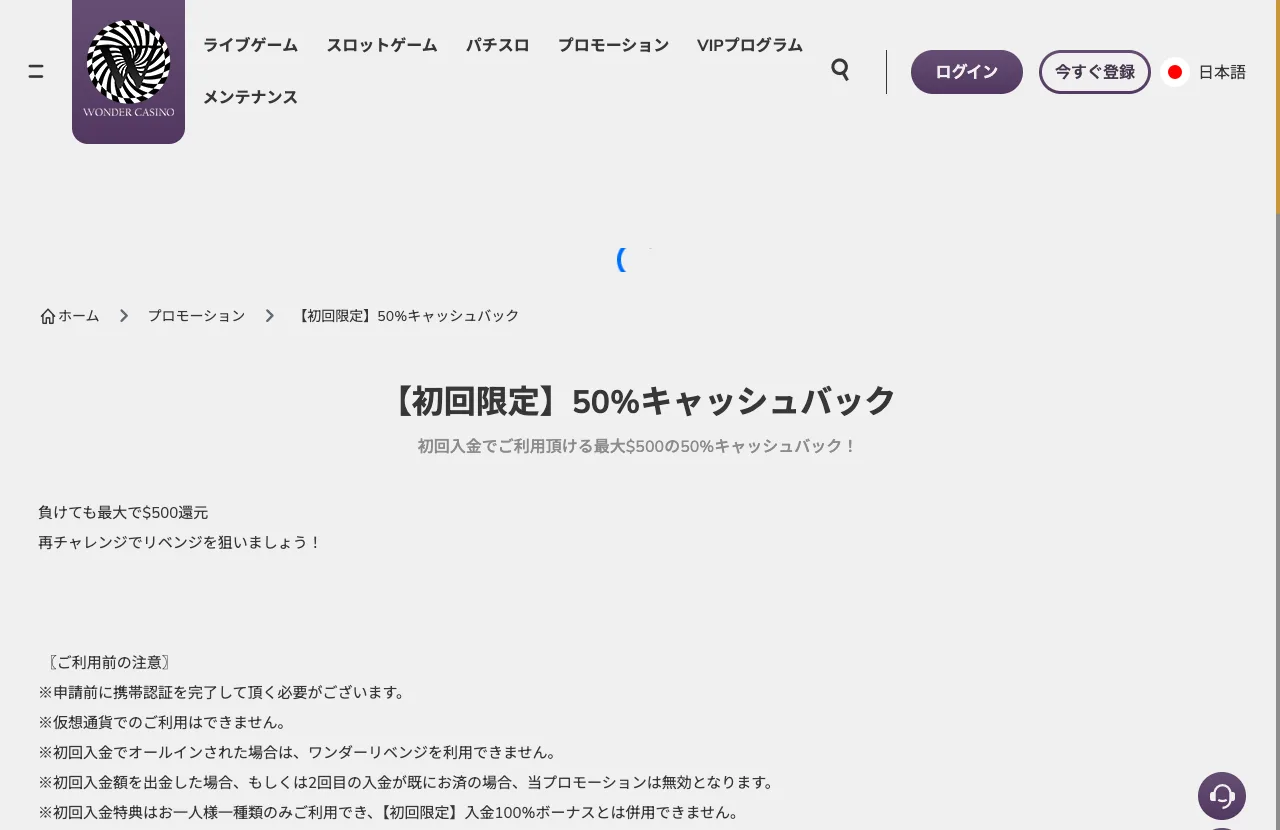Open the スロットゲーム menu
The width and height of the screenshot is (1280, 830).
coord(382,45)
